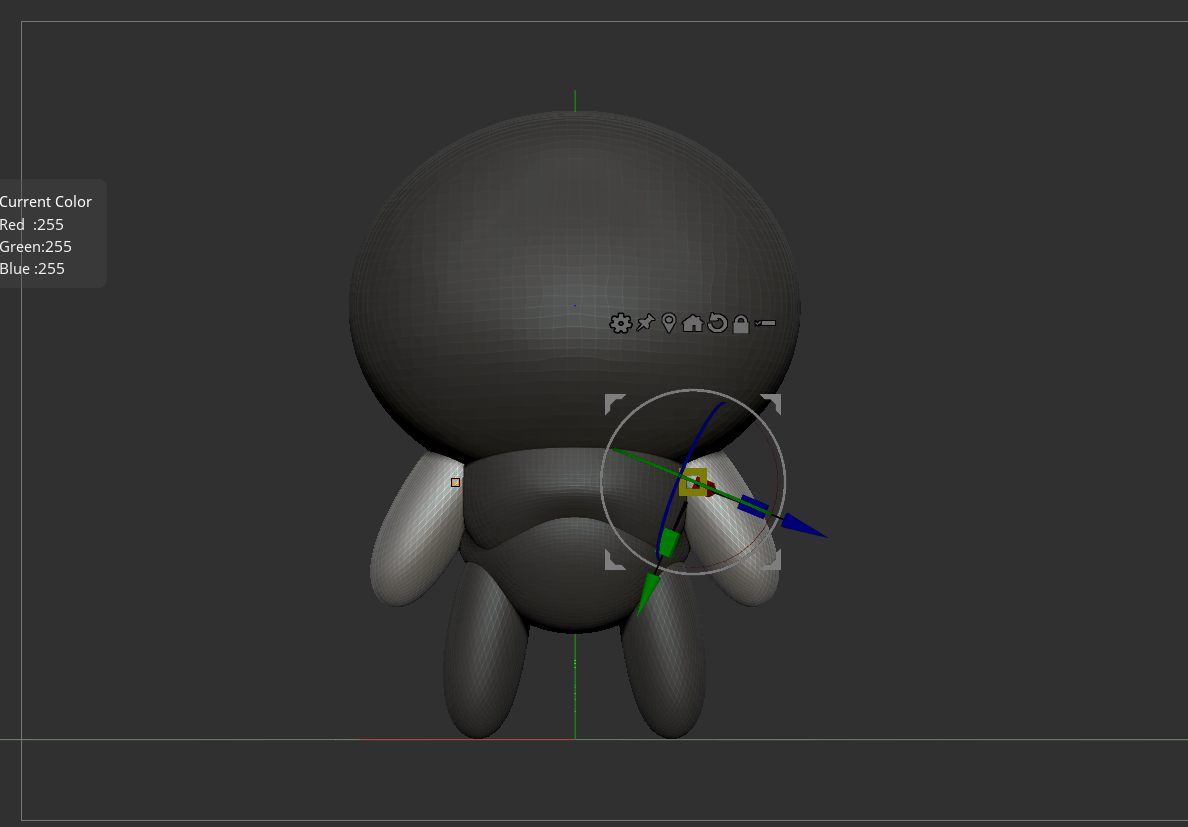The width and height of the screenshot is (1188, 827).
Task: Click the blue rectangular scale handle
Action: 753,506
